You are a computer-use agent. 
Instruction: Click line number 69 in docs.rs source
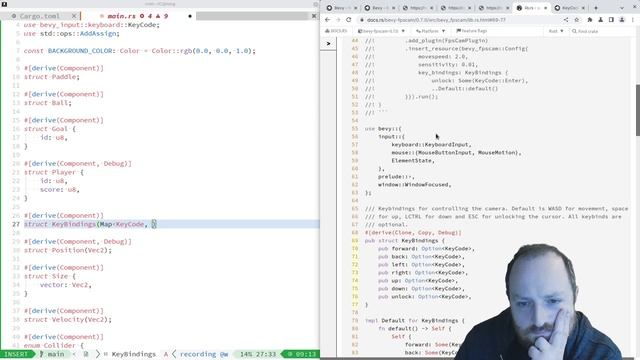[355, 240]
